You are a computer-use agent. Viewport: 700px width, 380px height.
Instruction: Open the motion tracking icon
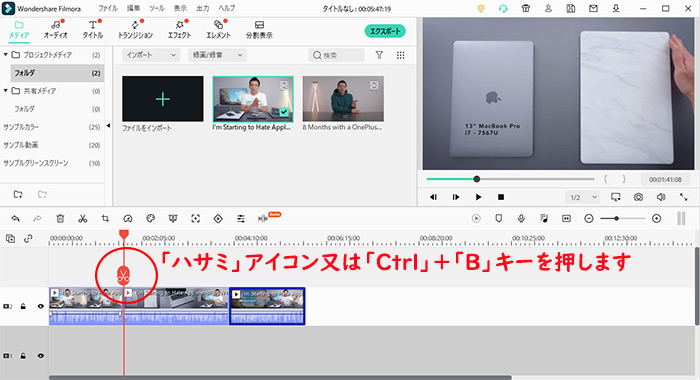(196, 218)
